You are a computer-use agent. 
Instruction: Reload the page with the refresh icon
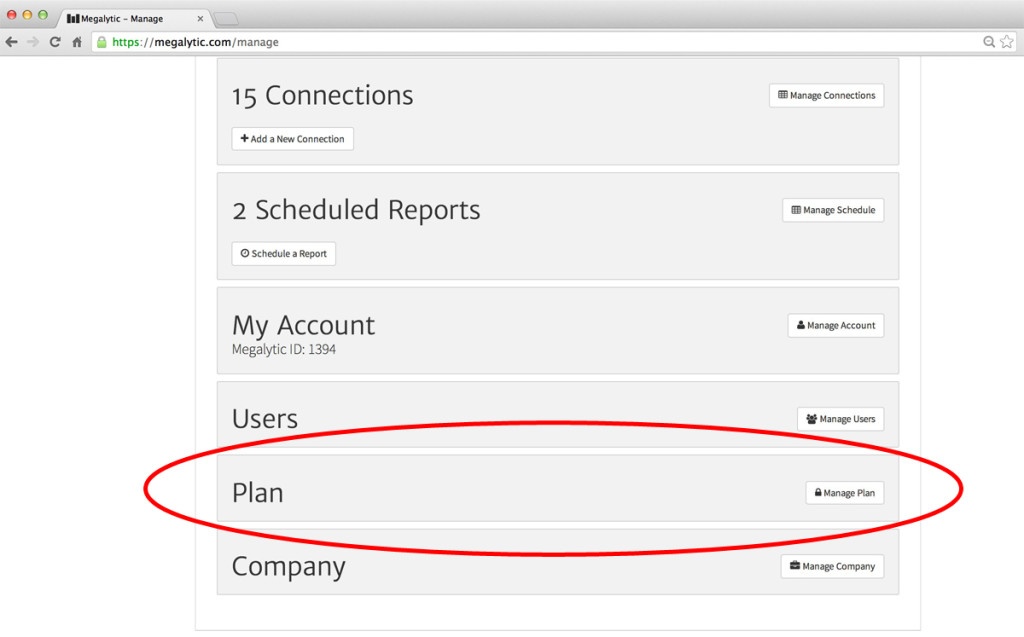click(x=55, y=42)
